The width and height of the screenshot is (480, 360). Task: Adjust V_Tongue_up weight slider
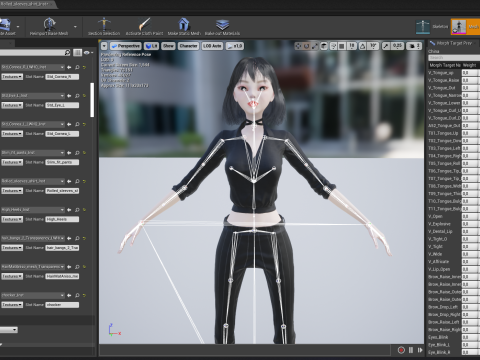pos(471,73)
